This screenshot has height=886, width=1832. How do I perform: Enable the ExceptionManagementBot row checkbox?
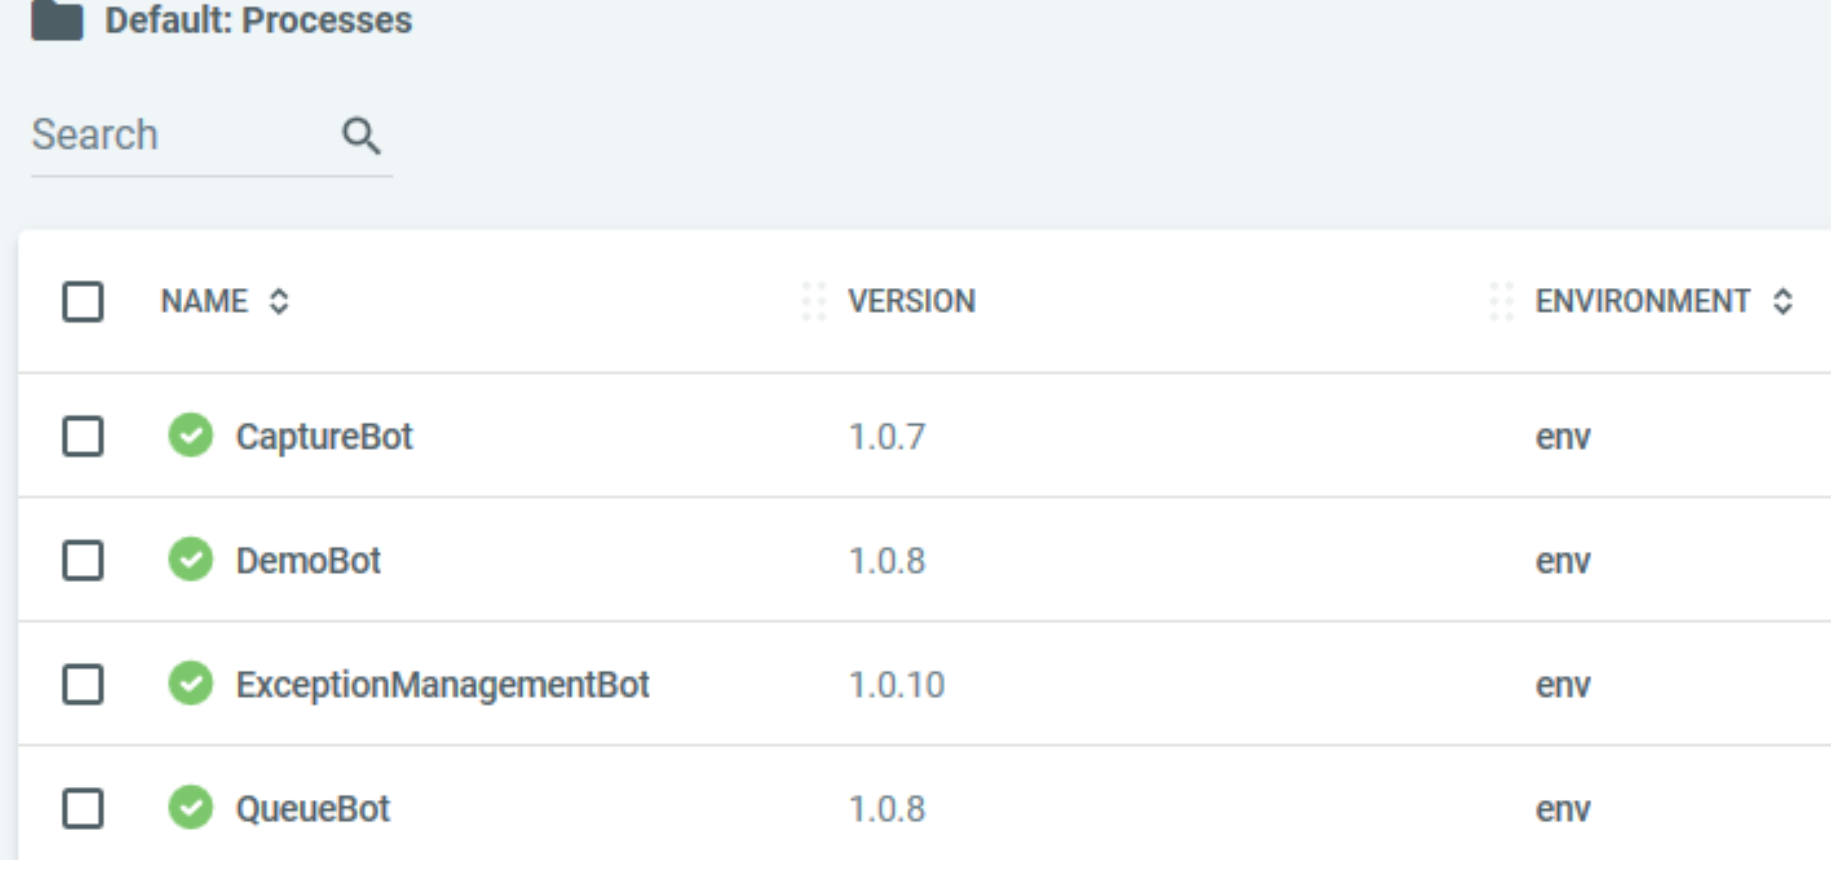(x=83, y=684)
